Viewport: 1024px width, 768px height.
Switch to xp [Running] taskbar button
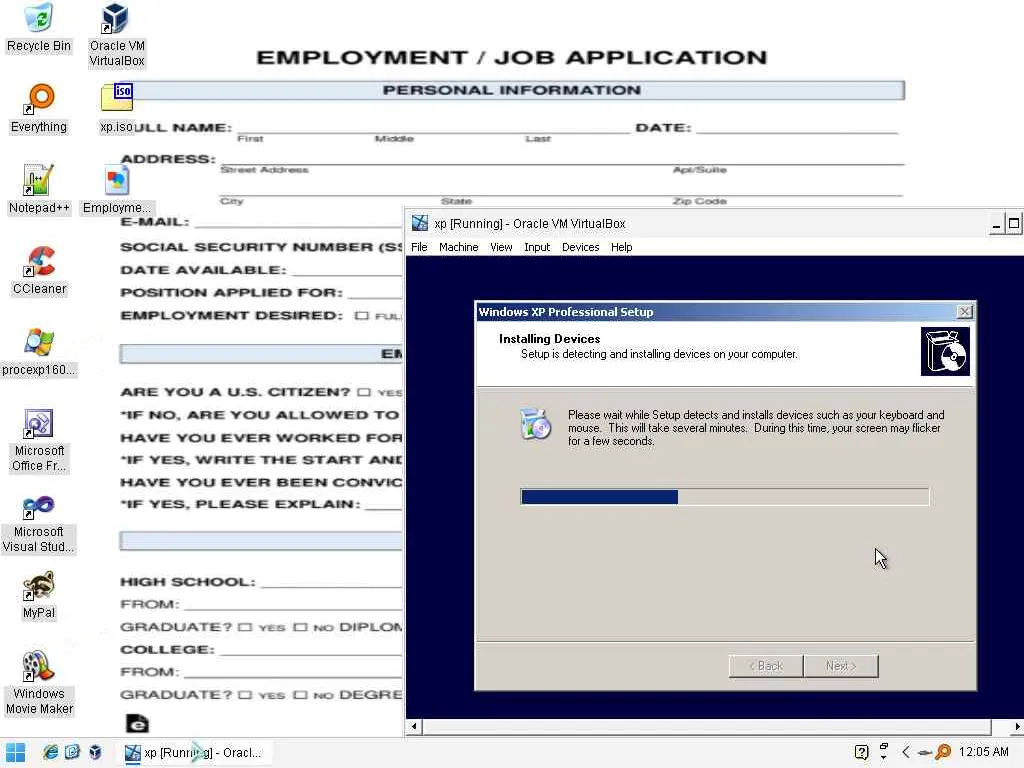click(194, 753)
